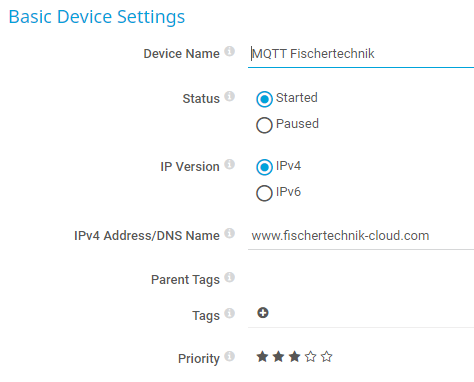The height and width of the screenshot is (382, 474).
Task: Click the empty Tags input area
Action: pos(372,313)
